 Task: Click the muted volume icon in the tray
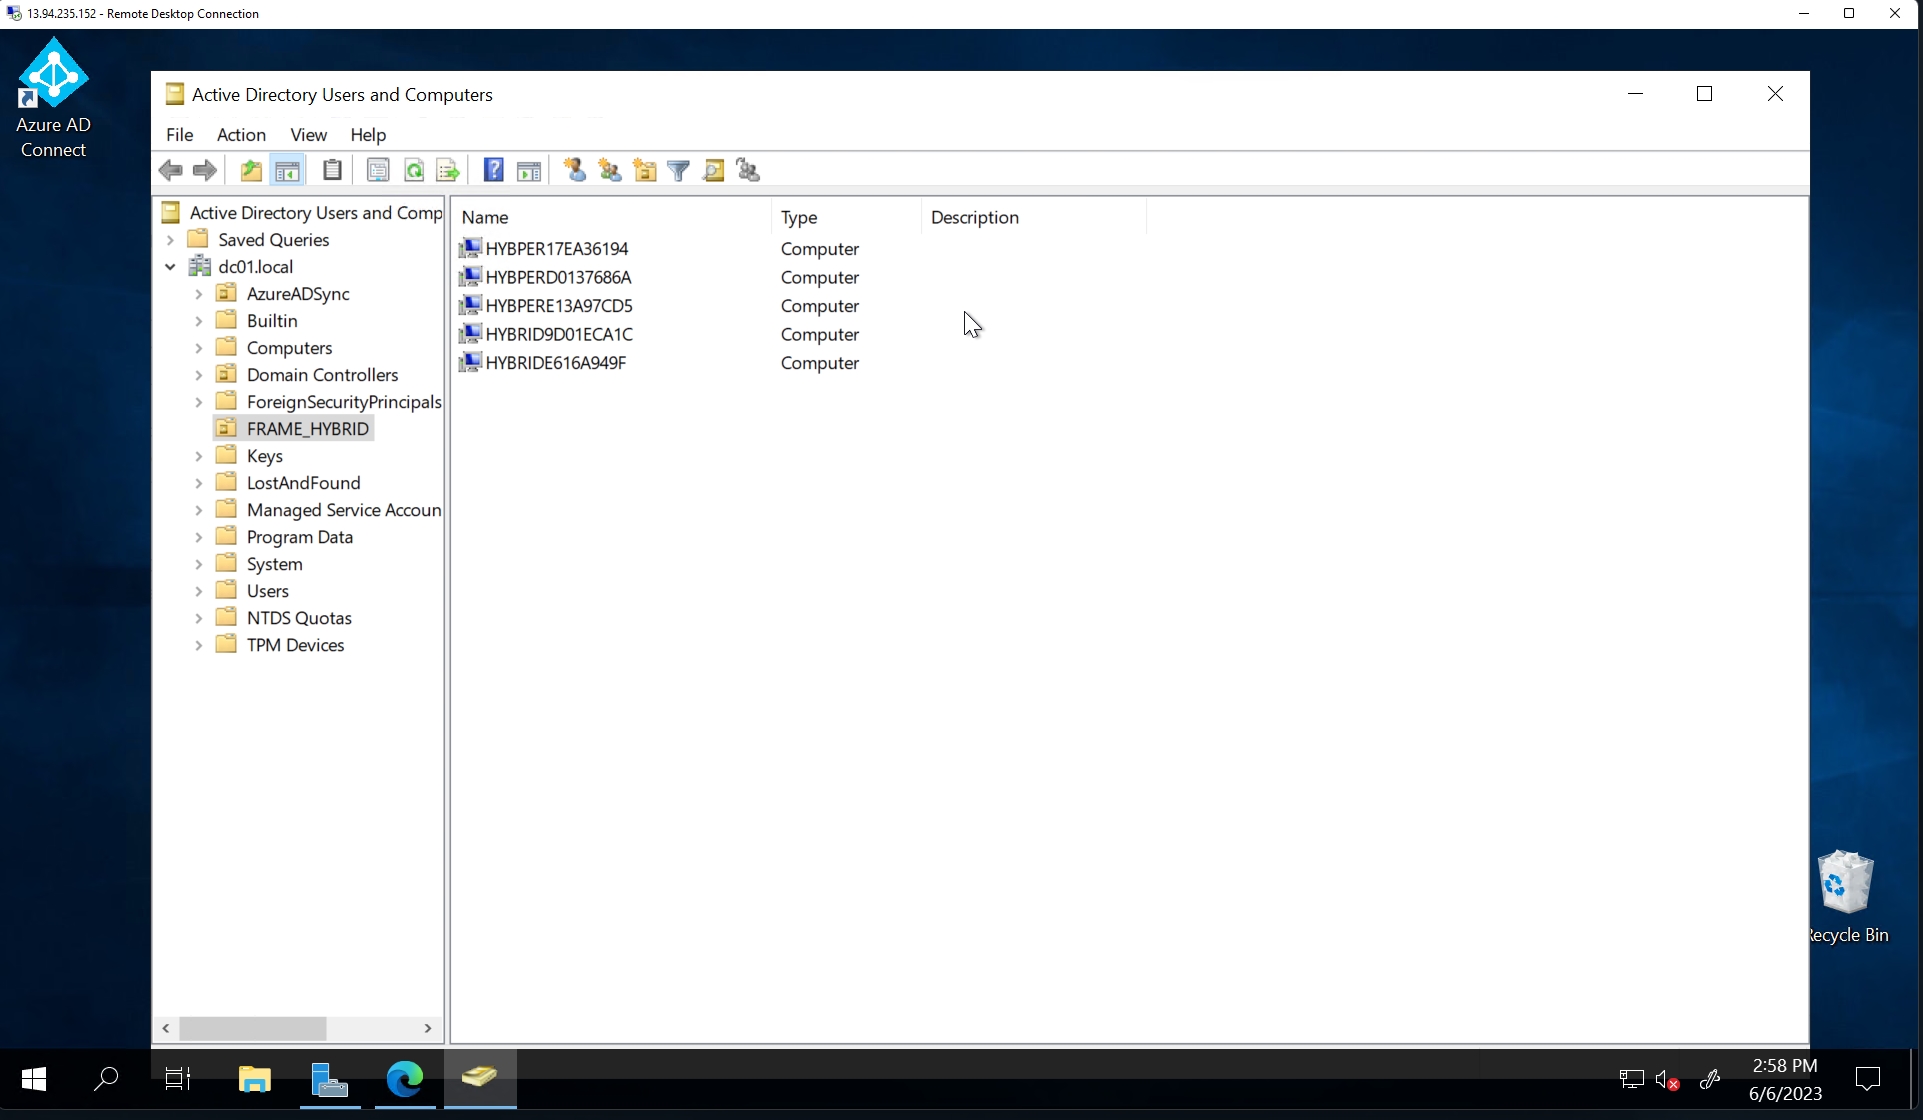point(1667,1079)
